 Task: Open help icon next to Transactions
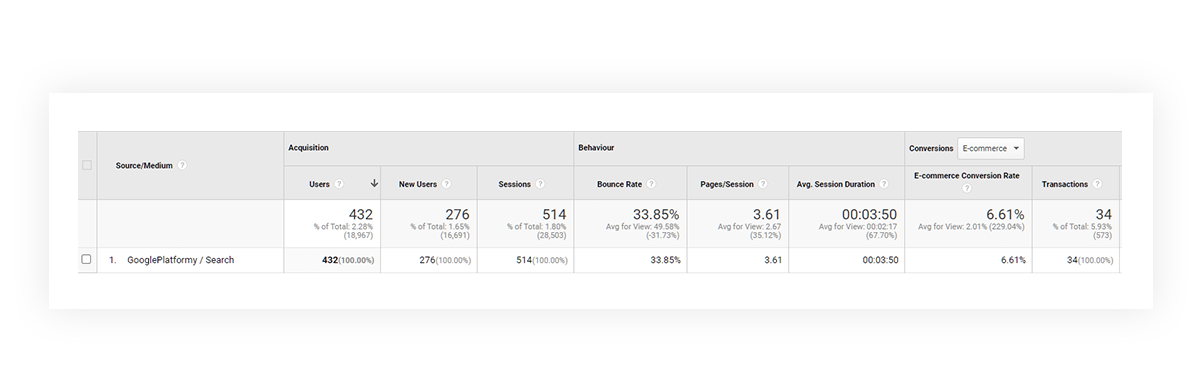coord(1097,184)
